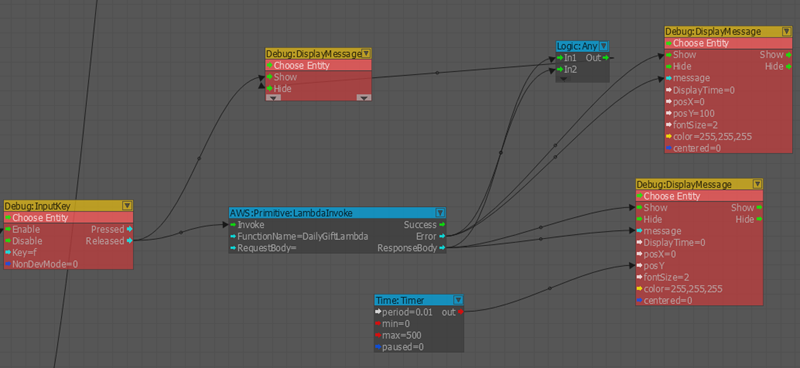Expand hidden outputs on the small DisplayMessage node
The height and width of the screenshot is (368, 800).
363,97
